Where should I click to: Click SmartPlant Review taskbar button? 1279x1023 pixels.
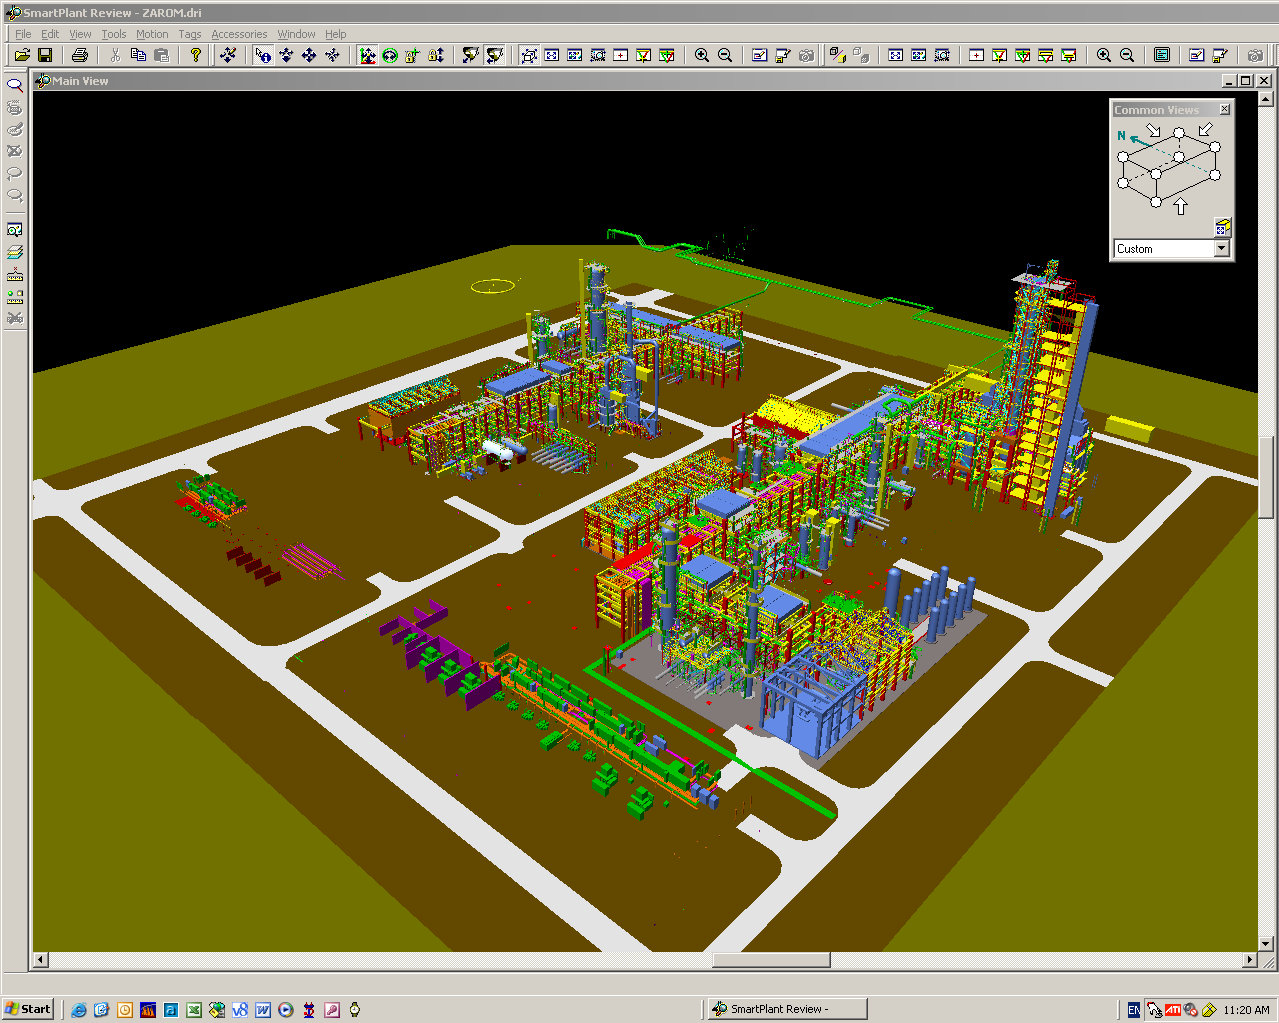[x=787, y=1009]
